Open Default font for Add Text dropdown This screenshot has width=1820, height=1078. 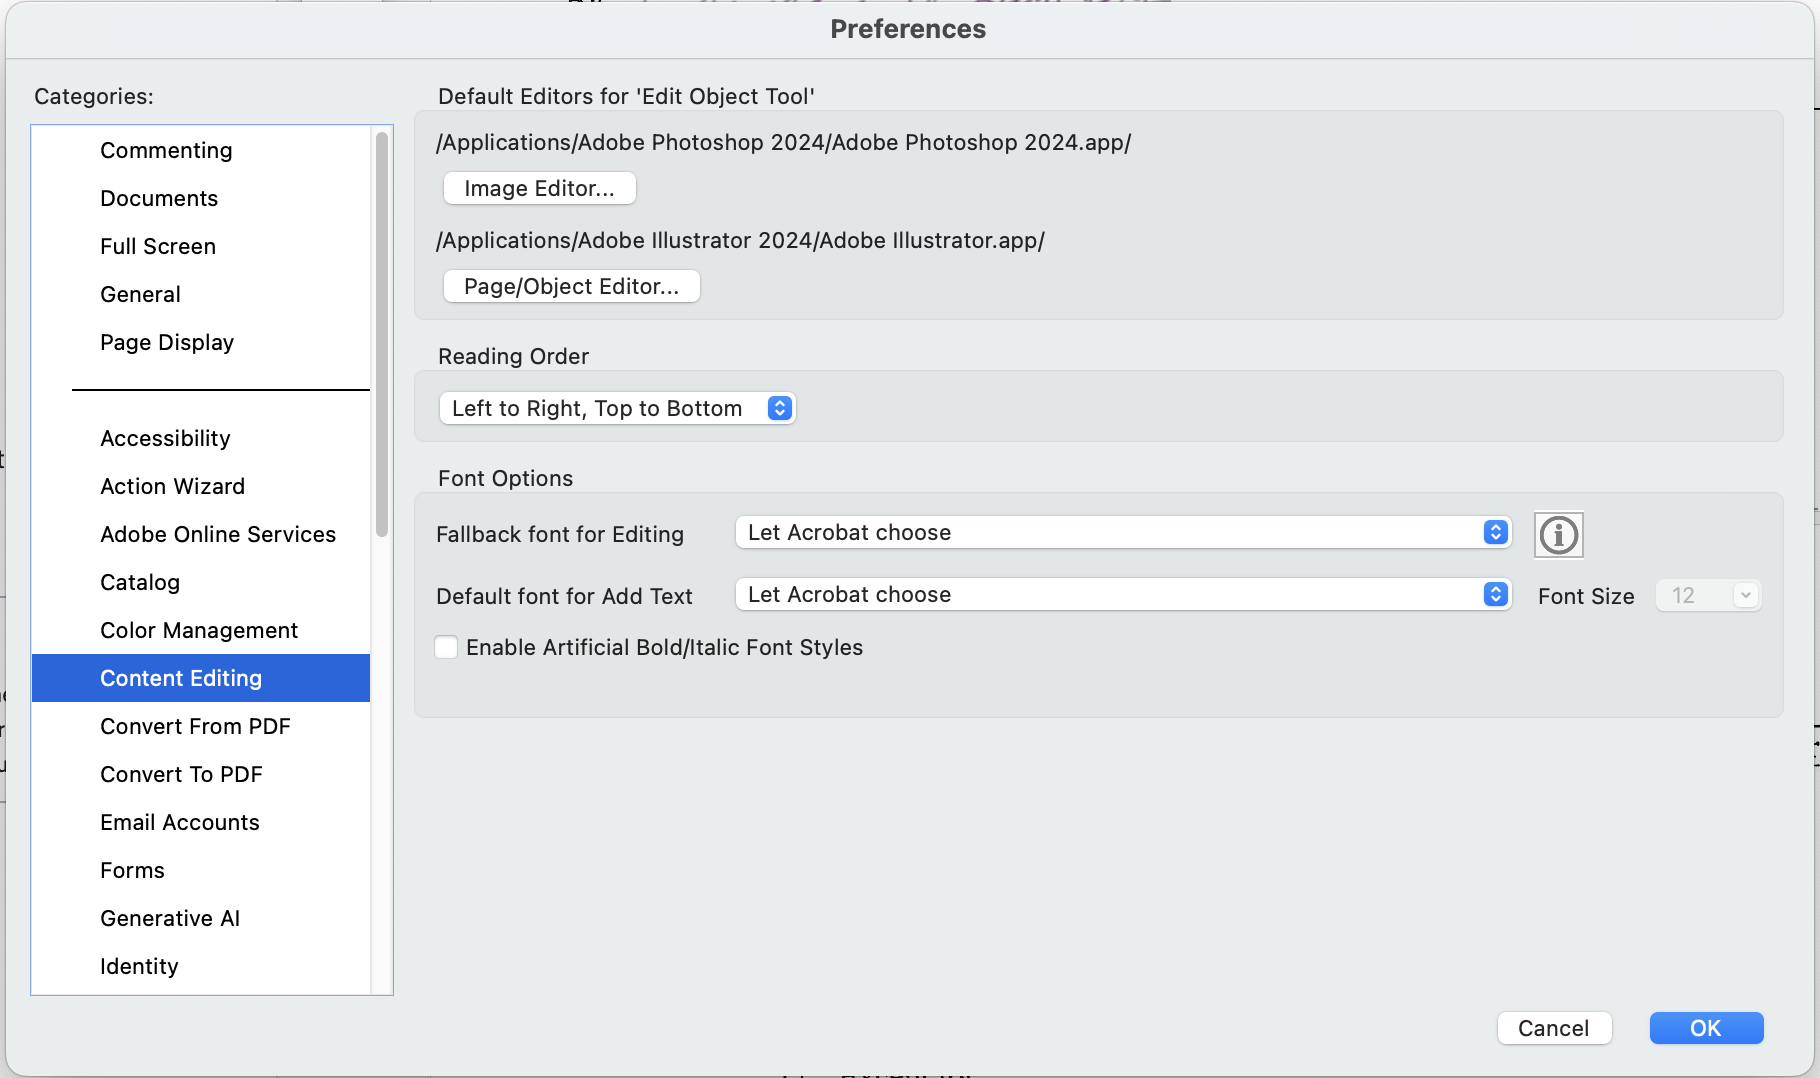pos(1122,595)
